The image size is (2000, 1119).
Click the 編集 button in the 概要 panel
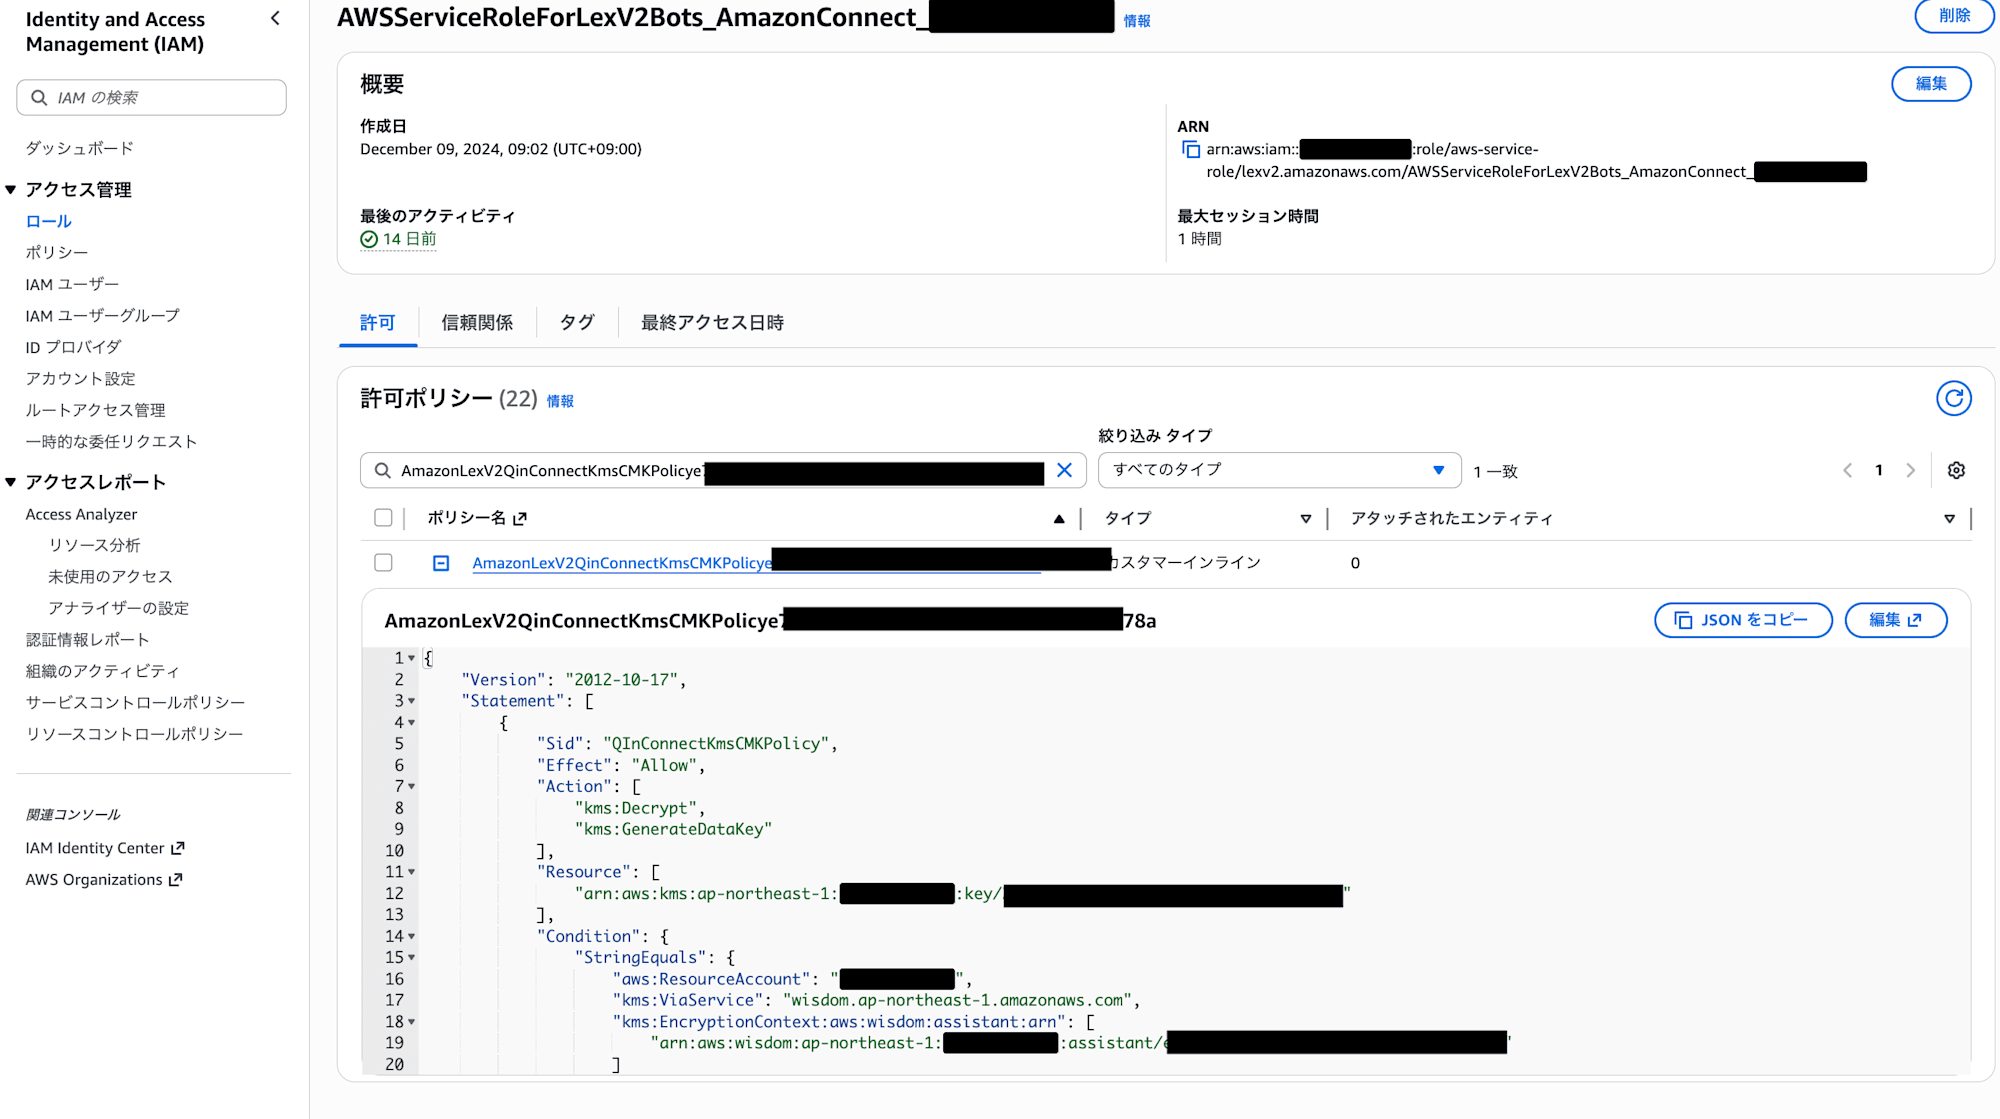(1931, 84)
